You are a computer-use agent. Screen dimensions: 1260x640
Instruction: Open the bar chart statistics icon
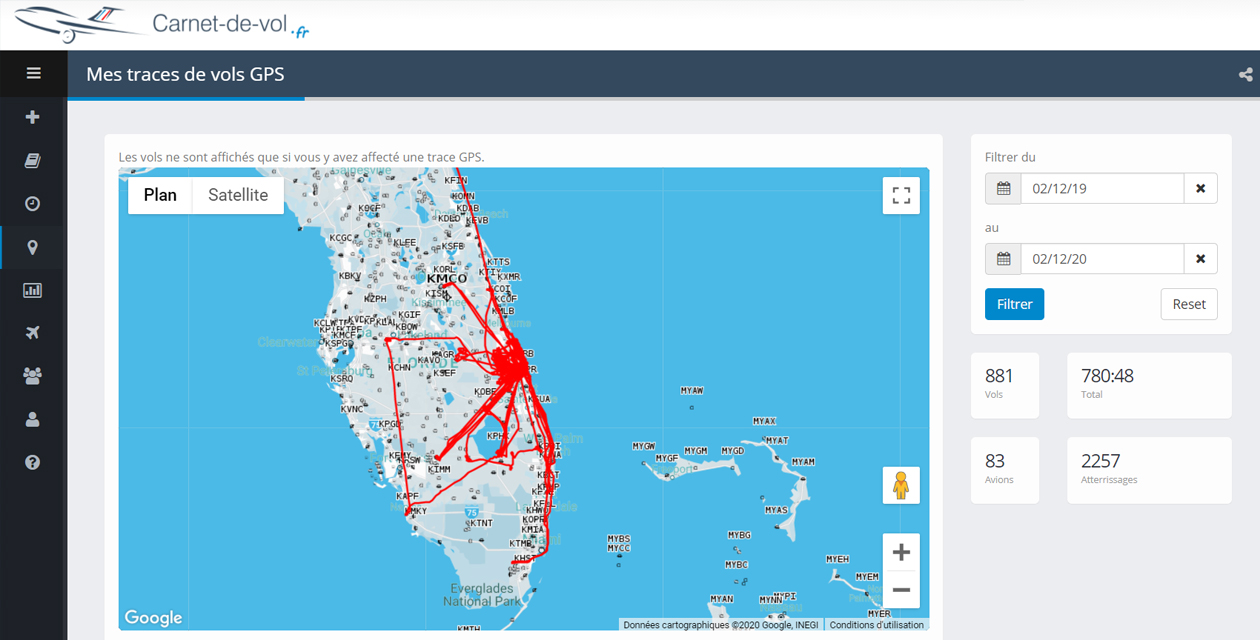coord(33,290)
